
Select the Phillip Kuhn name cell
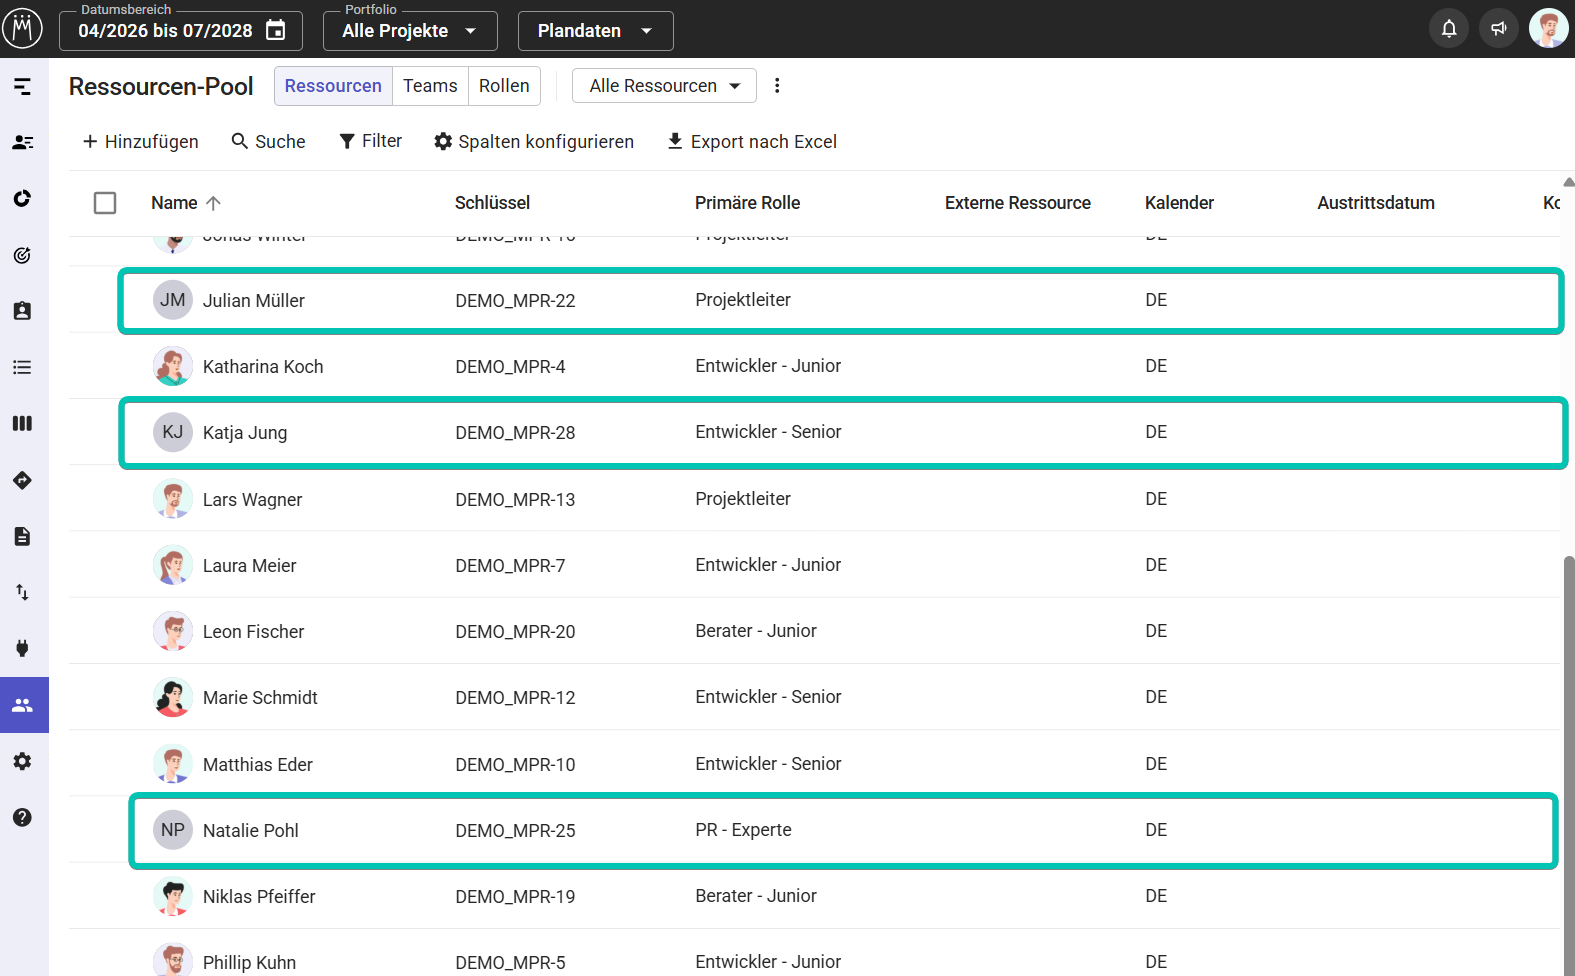pos(249,963)
